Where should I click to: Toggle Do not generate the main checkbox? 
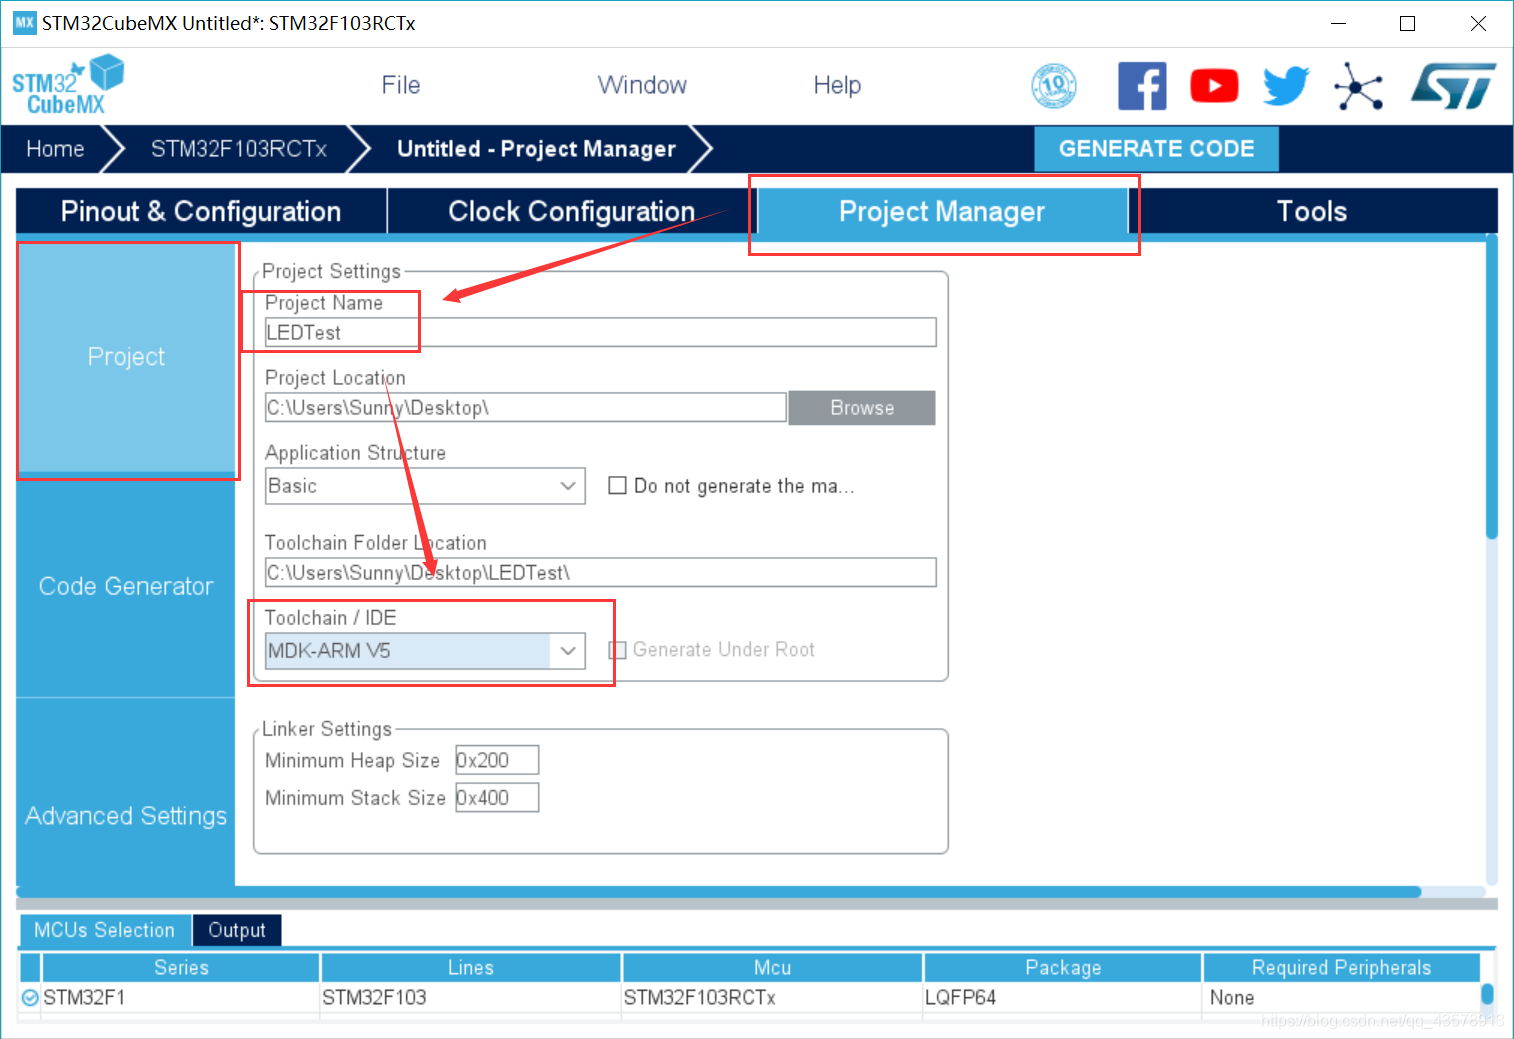(x=618, y=486)
